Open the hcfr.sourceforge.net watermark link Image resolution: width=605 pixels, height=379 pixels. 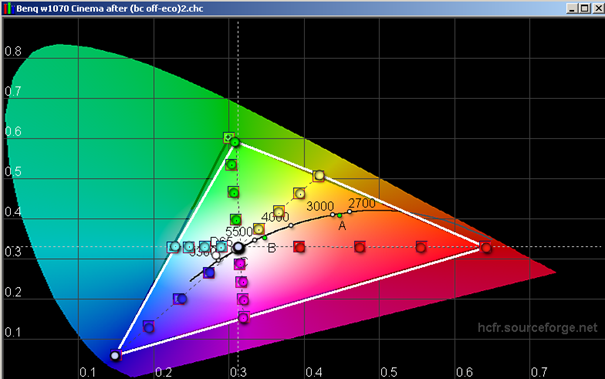tap(537, 328)
